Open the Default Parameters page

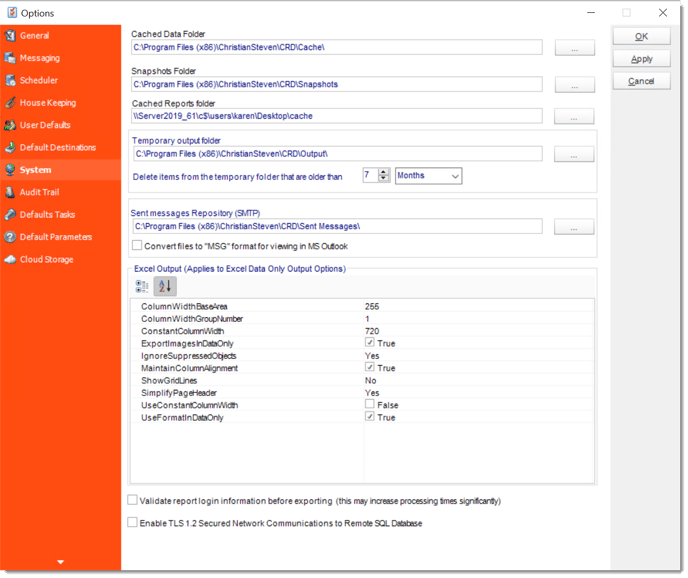click(56, 237)
